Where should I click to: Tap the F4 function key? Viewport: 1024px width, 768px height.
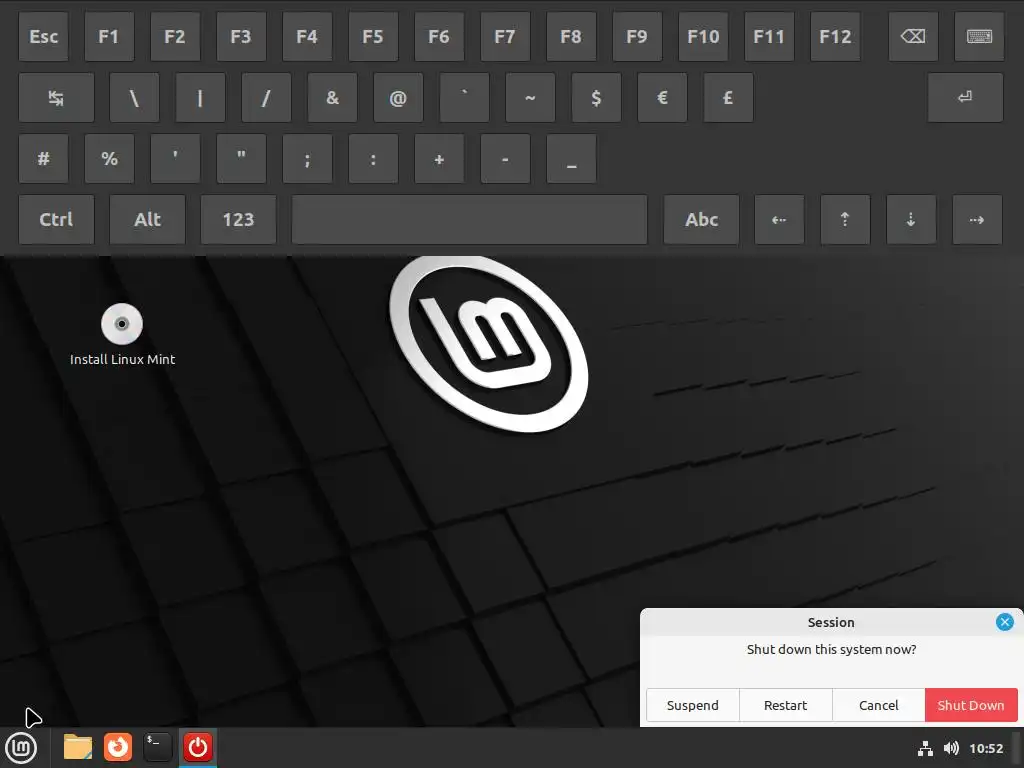point(307,37)
